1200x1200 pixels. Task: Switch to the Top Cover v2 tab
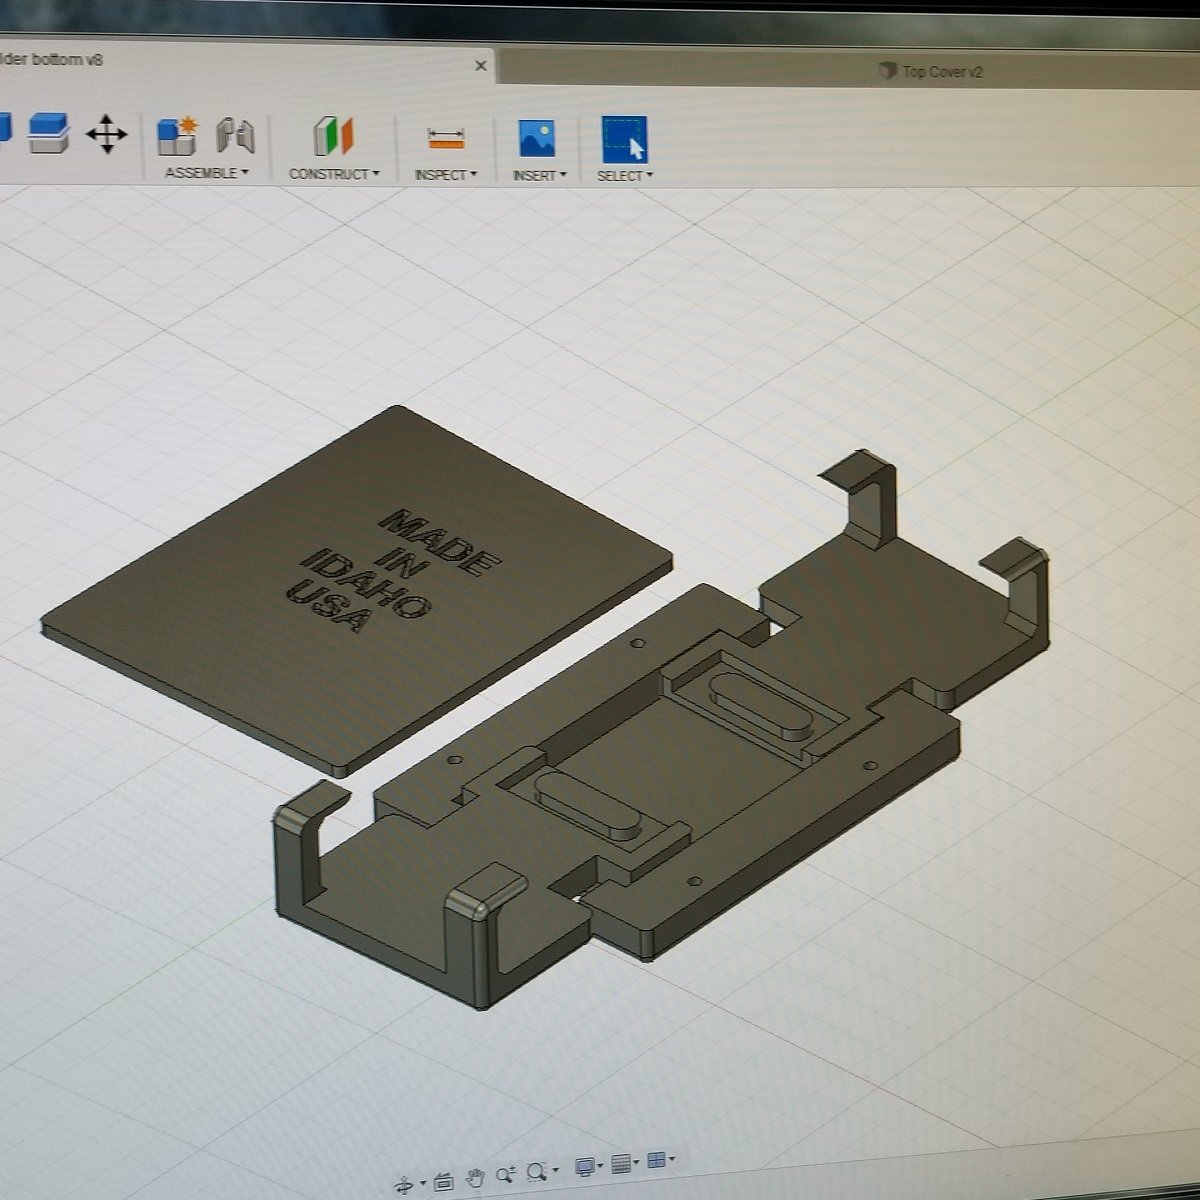[x=932, y=71]
